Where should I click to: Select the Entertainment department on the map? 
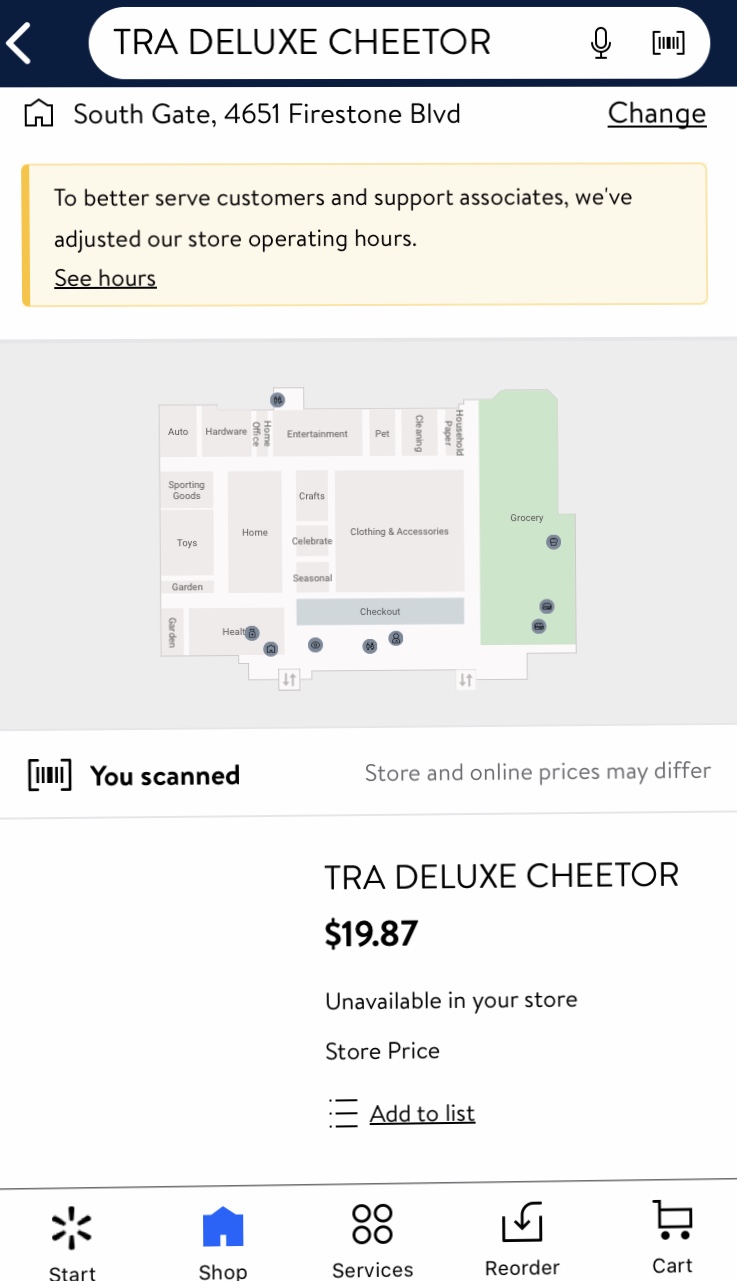pyautogui.click(x=317, y=433)
